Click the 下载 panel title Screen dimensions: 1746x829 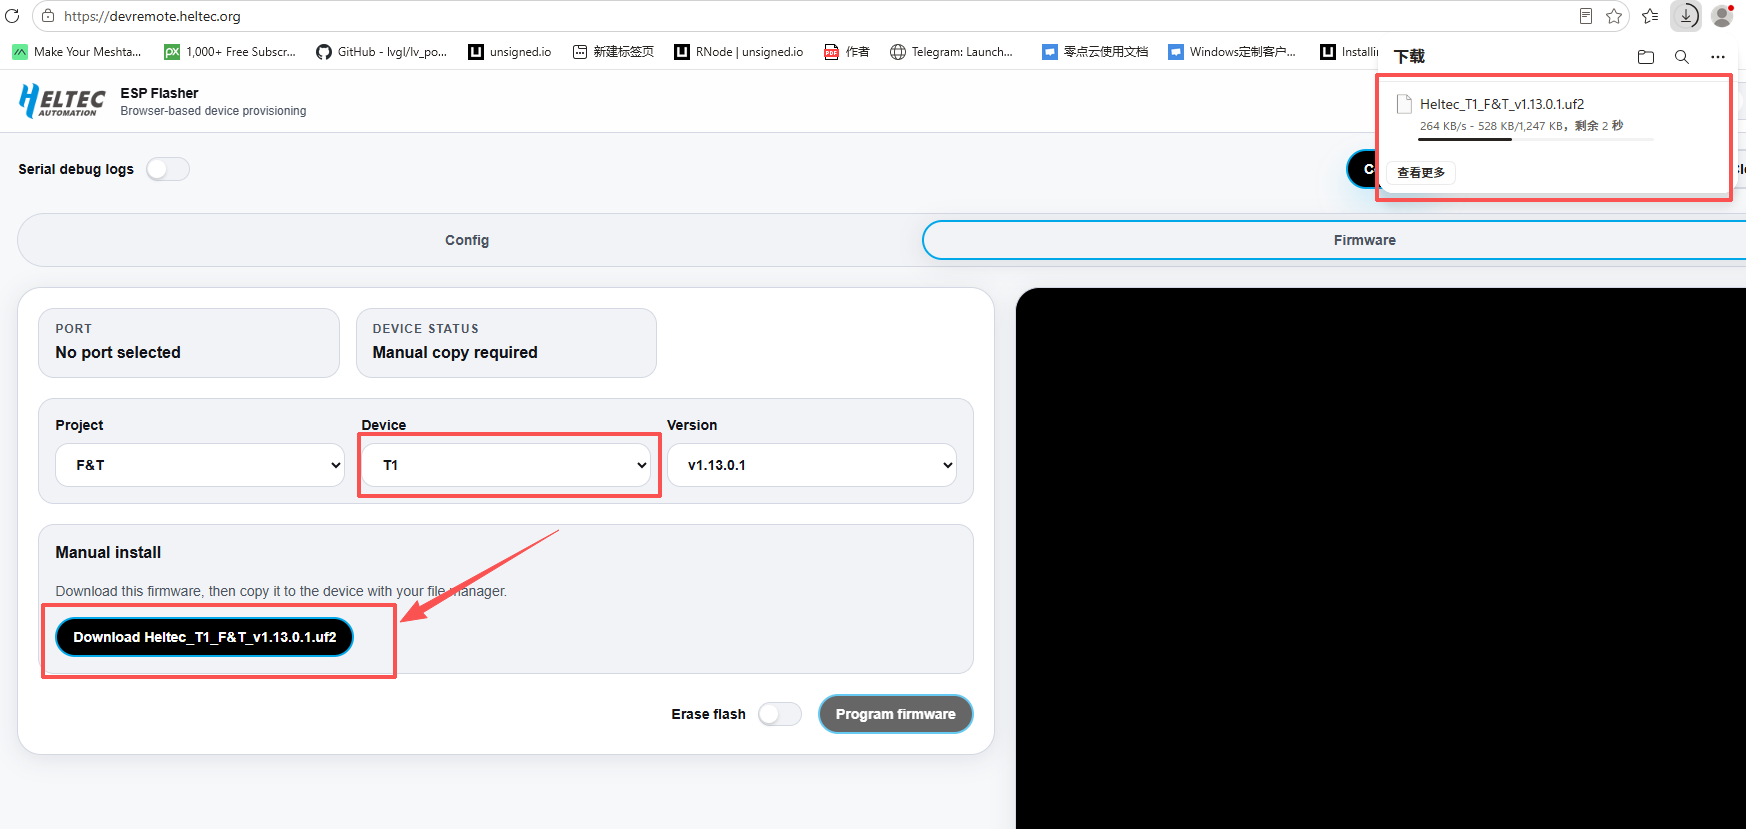point(1409,56)
